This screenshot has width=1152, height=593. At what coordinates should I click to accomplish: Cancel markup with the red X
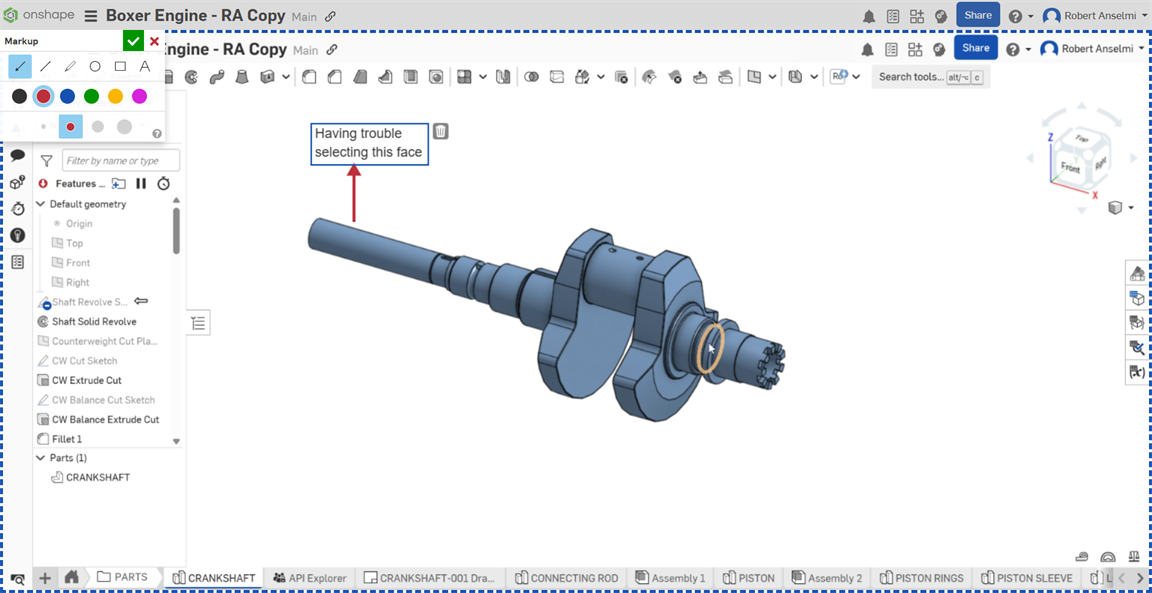pos(154,41)
